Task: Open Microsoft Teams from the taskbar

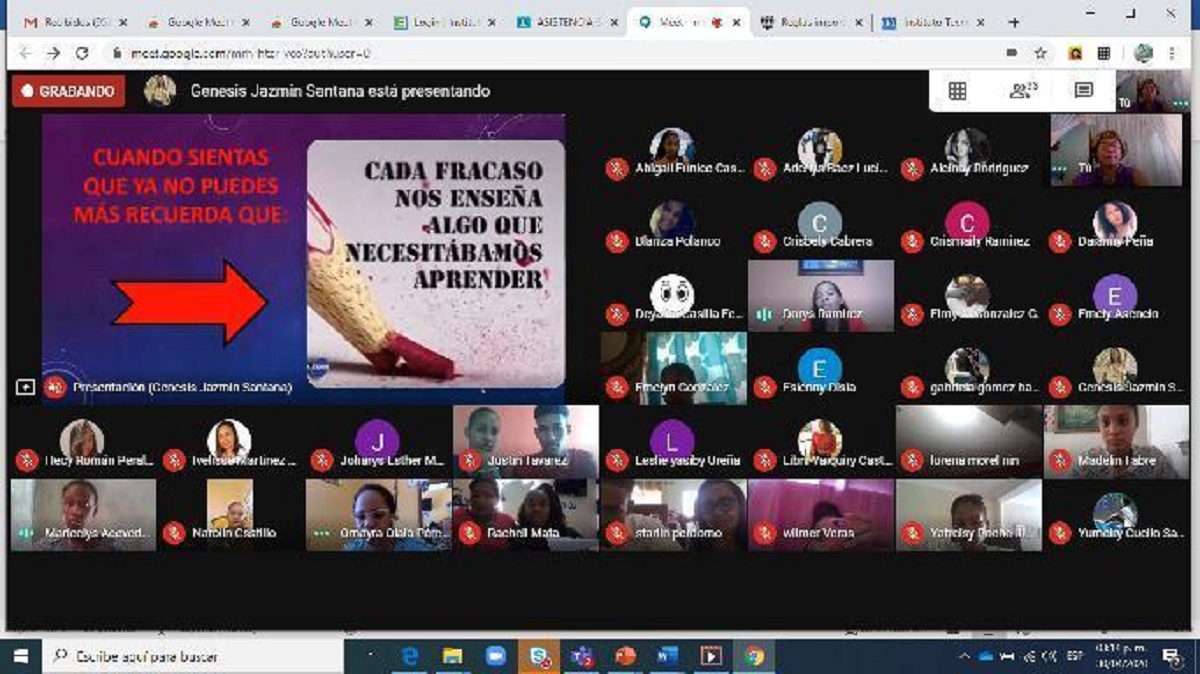Action: (x=580, y=656)
